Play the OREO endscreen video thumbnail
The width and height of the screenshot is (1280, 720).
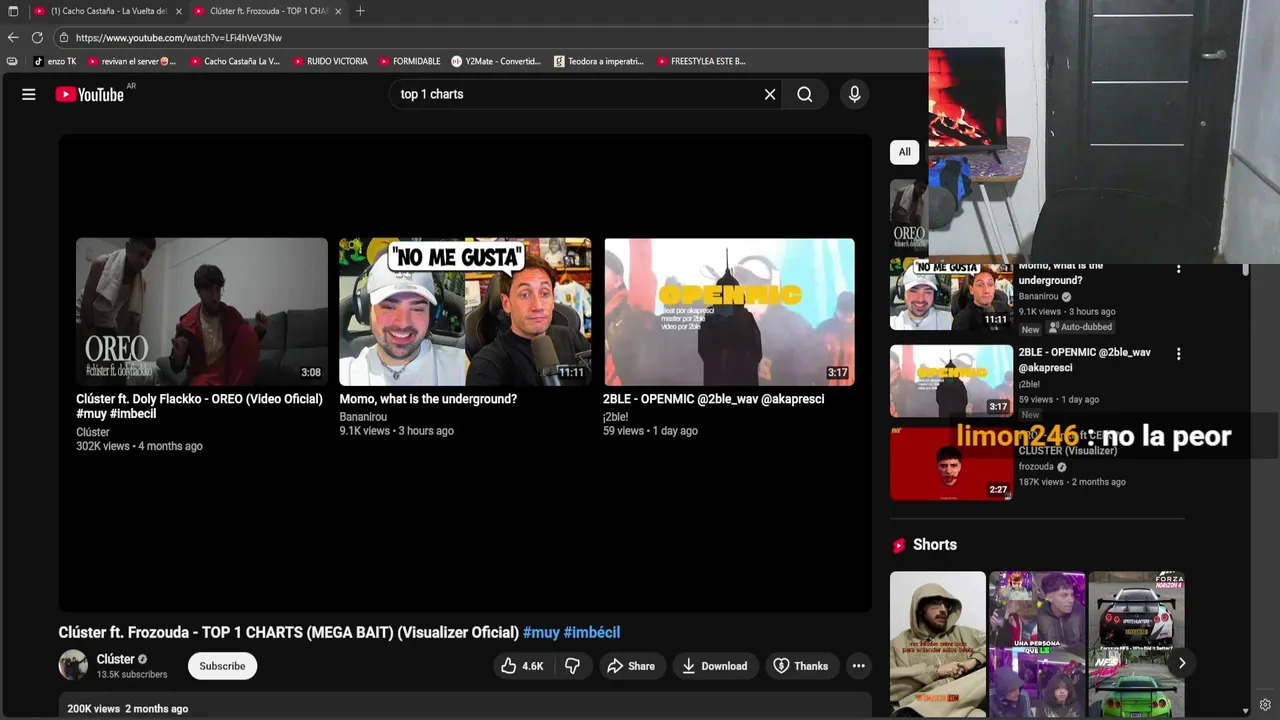coord(202,312)
